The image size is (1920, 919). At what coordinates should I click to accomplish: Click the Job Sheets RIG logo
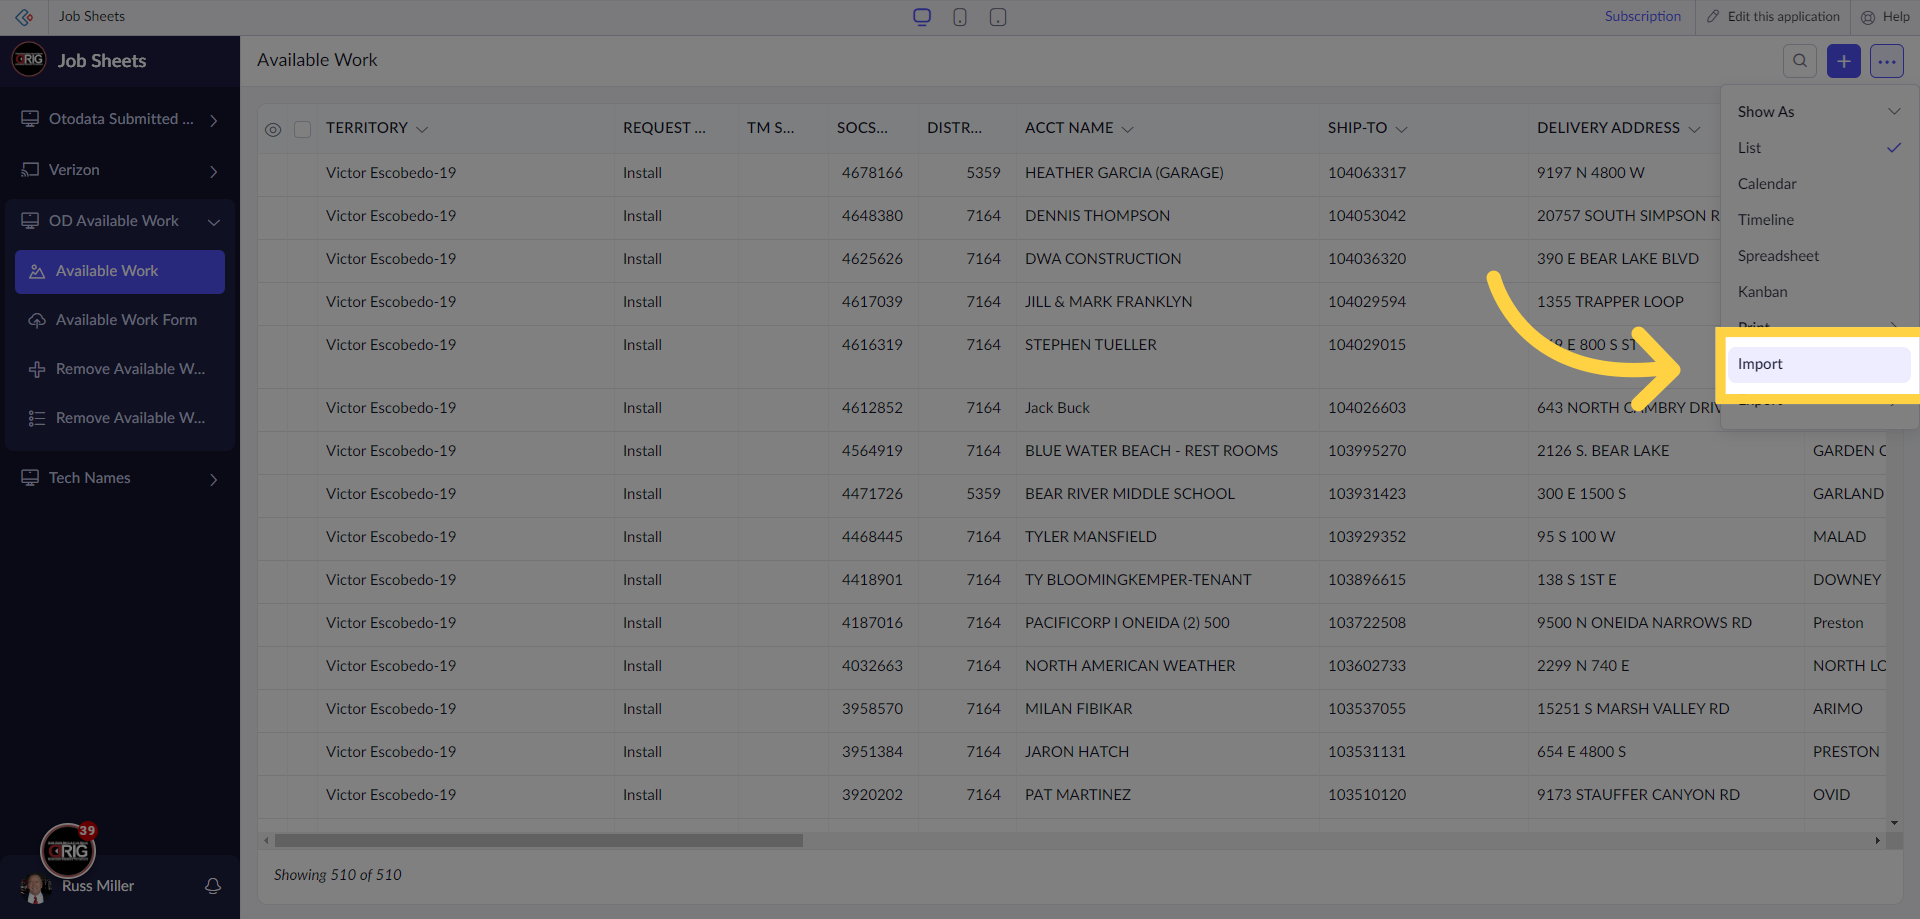(29, 60)
